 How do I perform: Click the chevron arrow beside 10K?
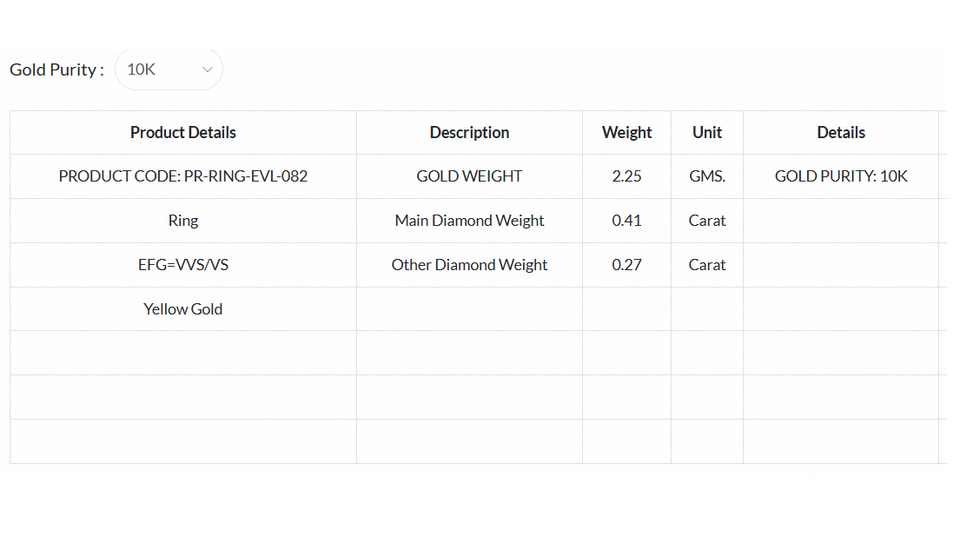(207, 70)
